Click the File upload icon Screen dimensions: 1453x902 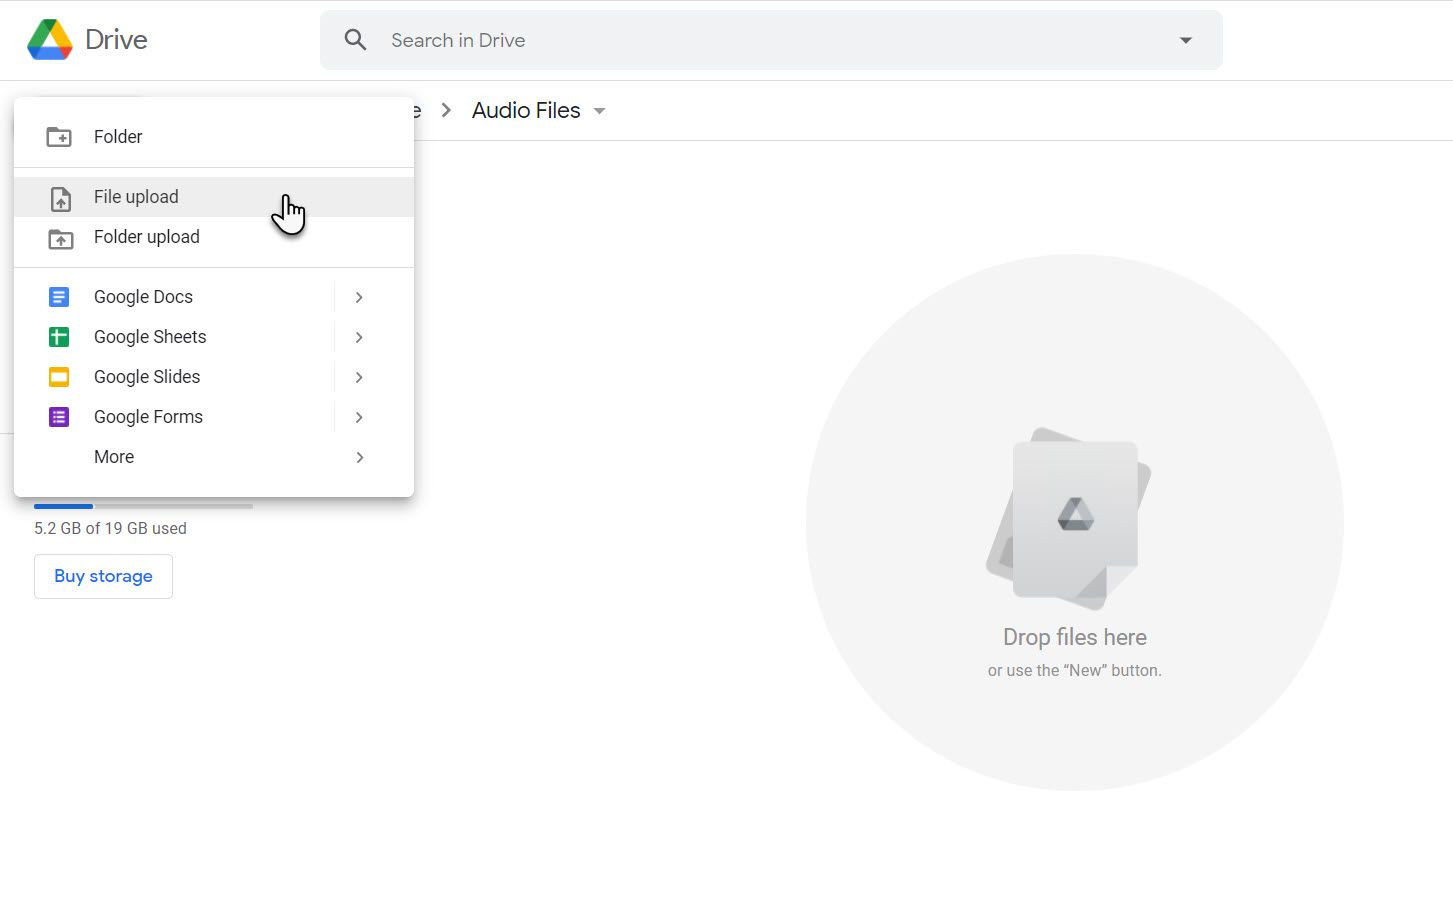coord(60,197)
